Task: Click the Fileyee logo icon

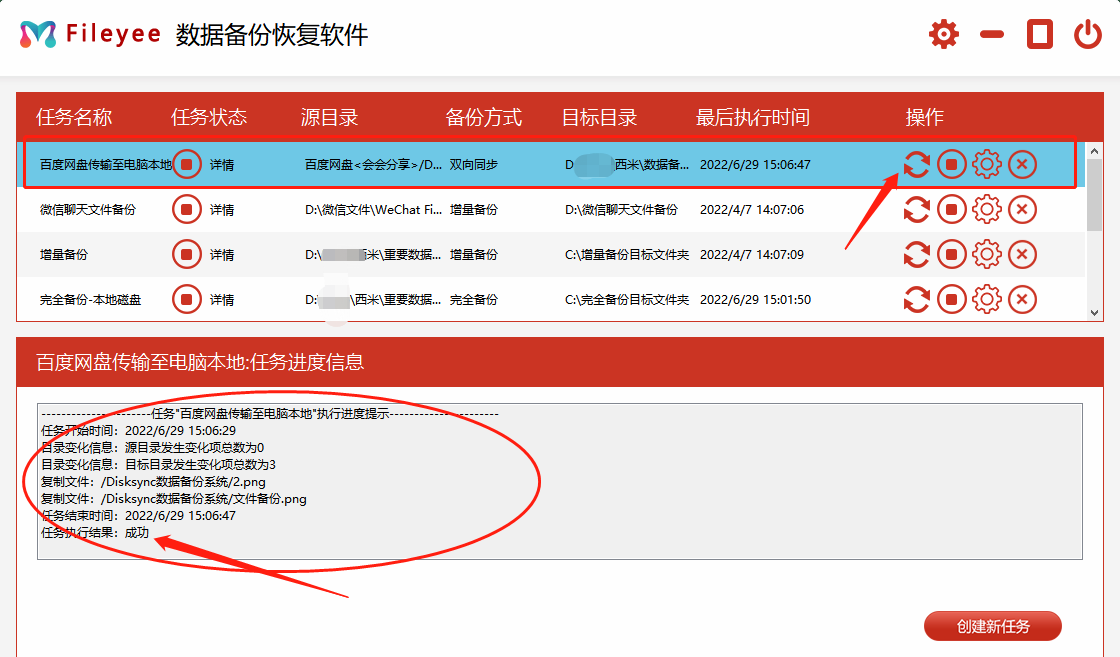Action: click(x=38, y=33)
